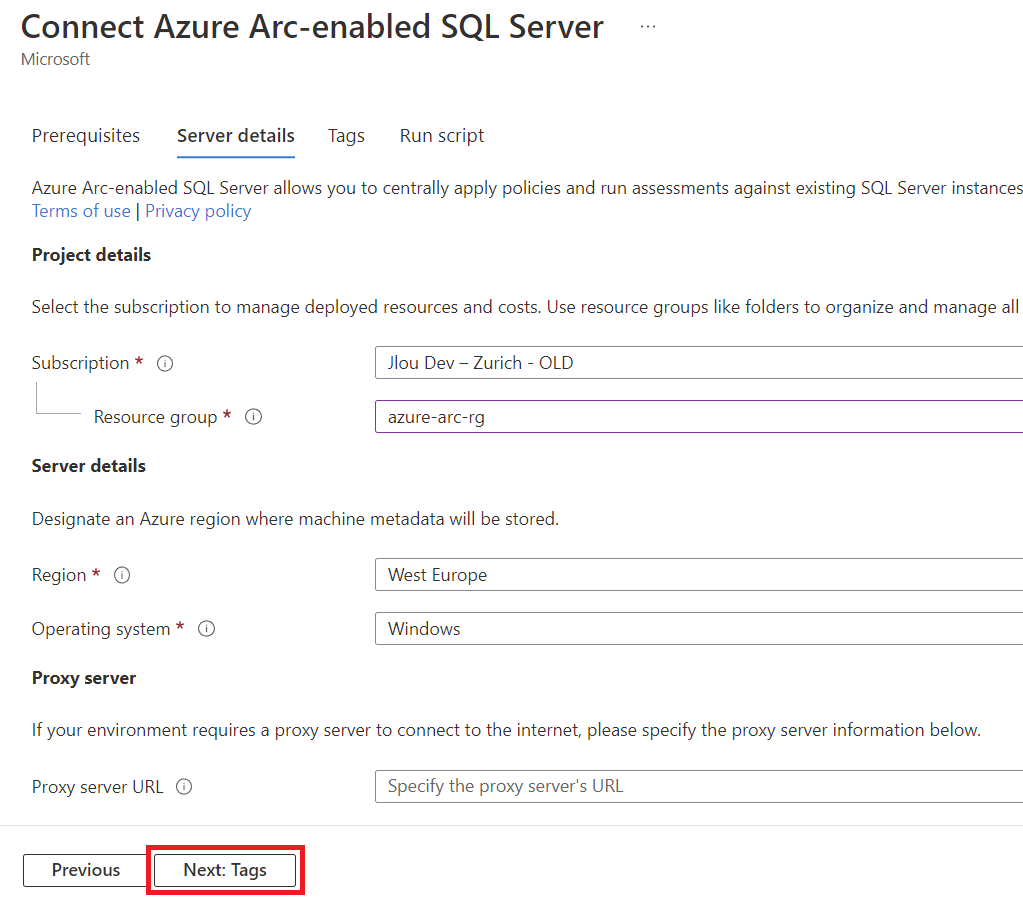This screenshot has height=909, width=1023.
Task: Show info tooltip for Resource group
Action: pos(253,417)
